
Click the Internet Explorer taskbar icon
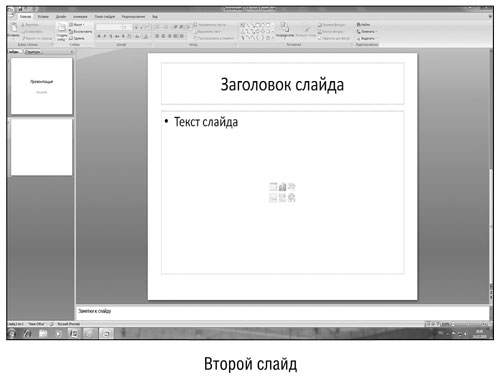[27, 333]
